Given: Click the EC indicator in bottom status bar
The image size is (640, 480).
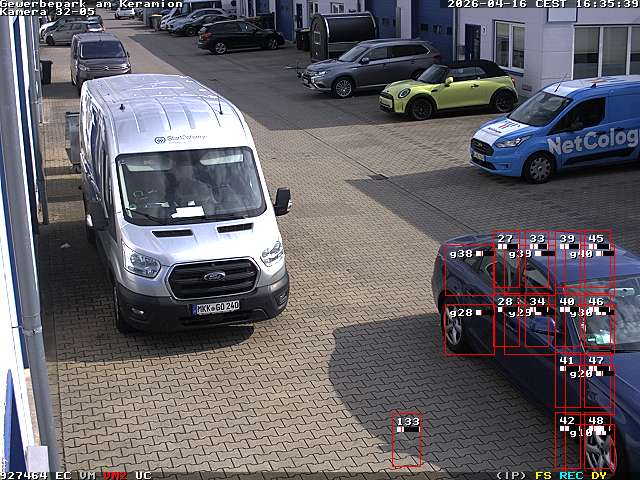Looking at the screenshot, I should pos(63,475).
